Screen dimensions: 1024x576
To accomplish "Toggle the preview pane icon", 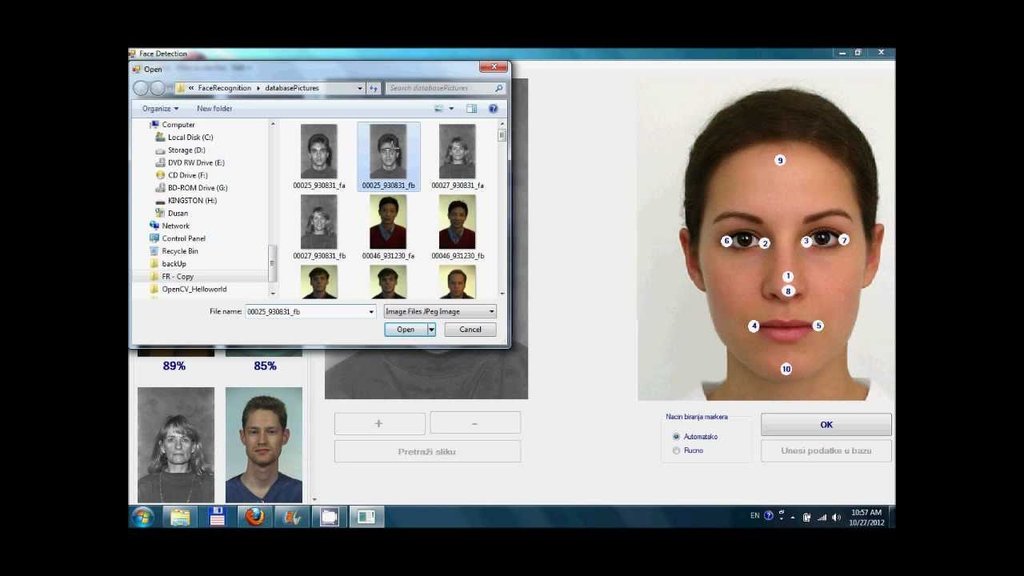I will [x=472, y=108].
